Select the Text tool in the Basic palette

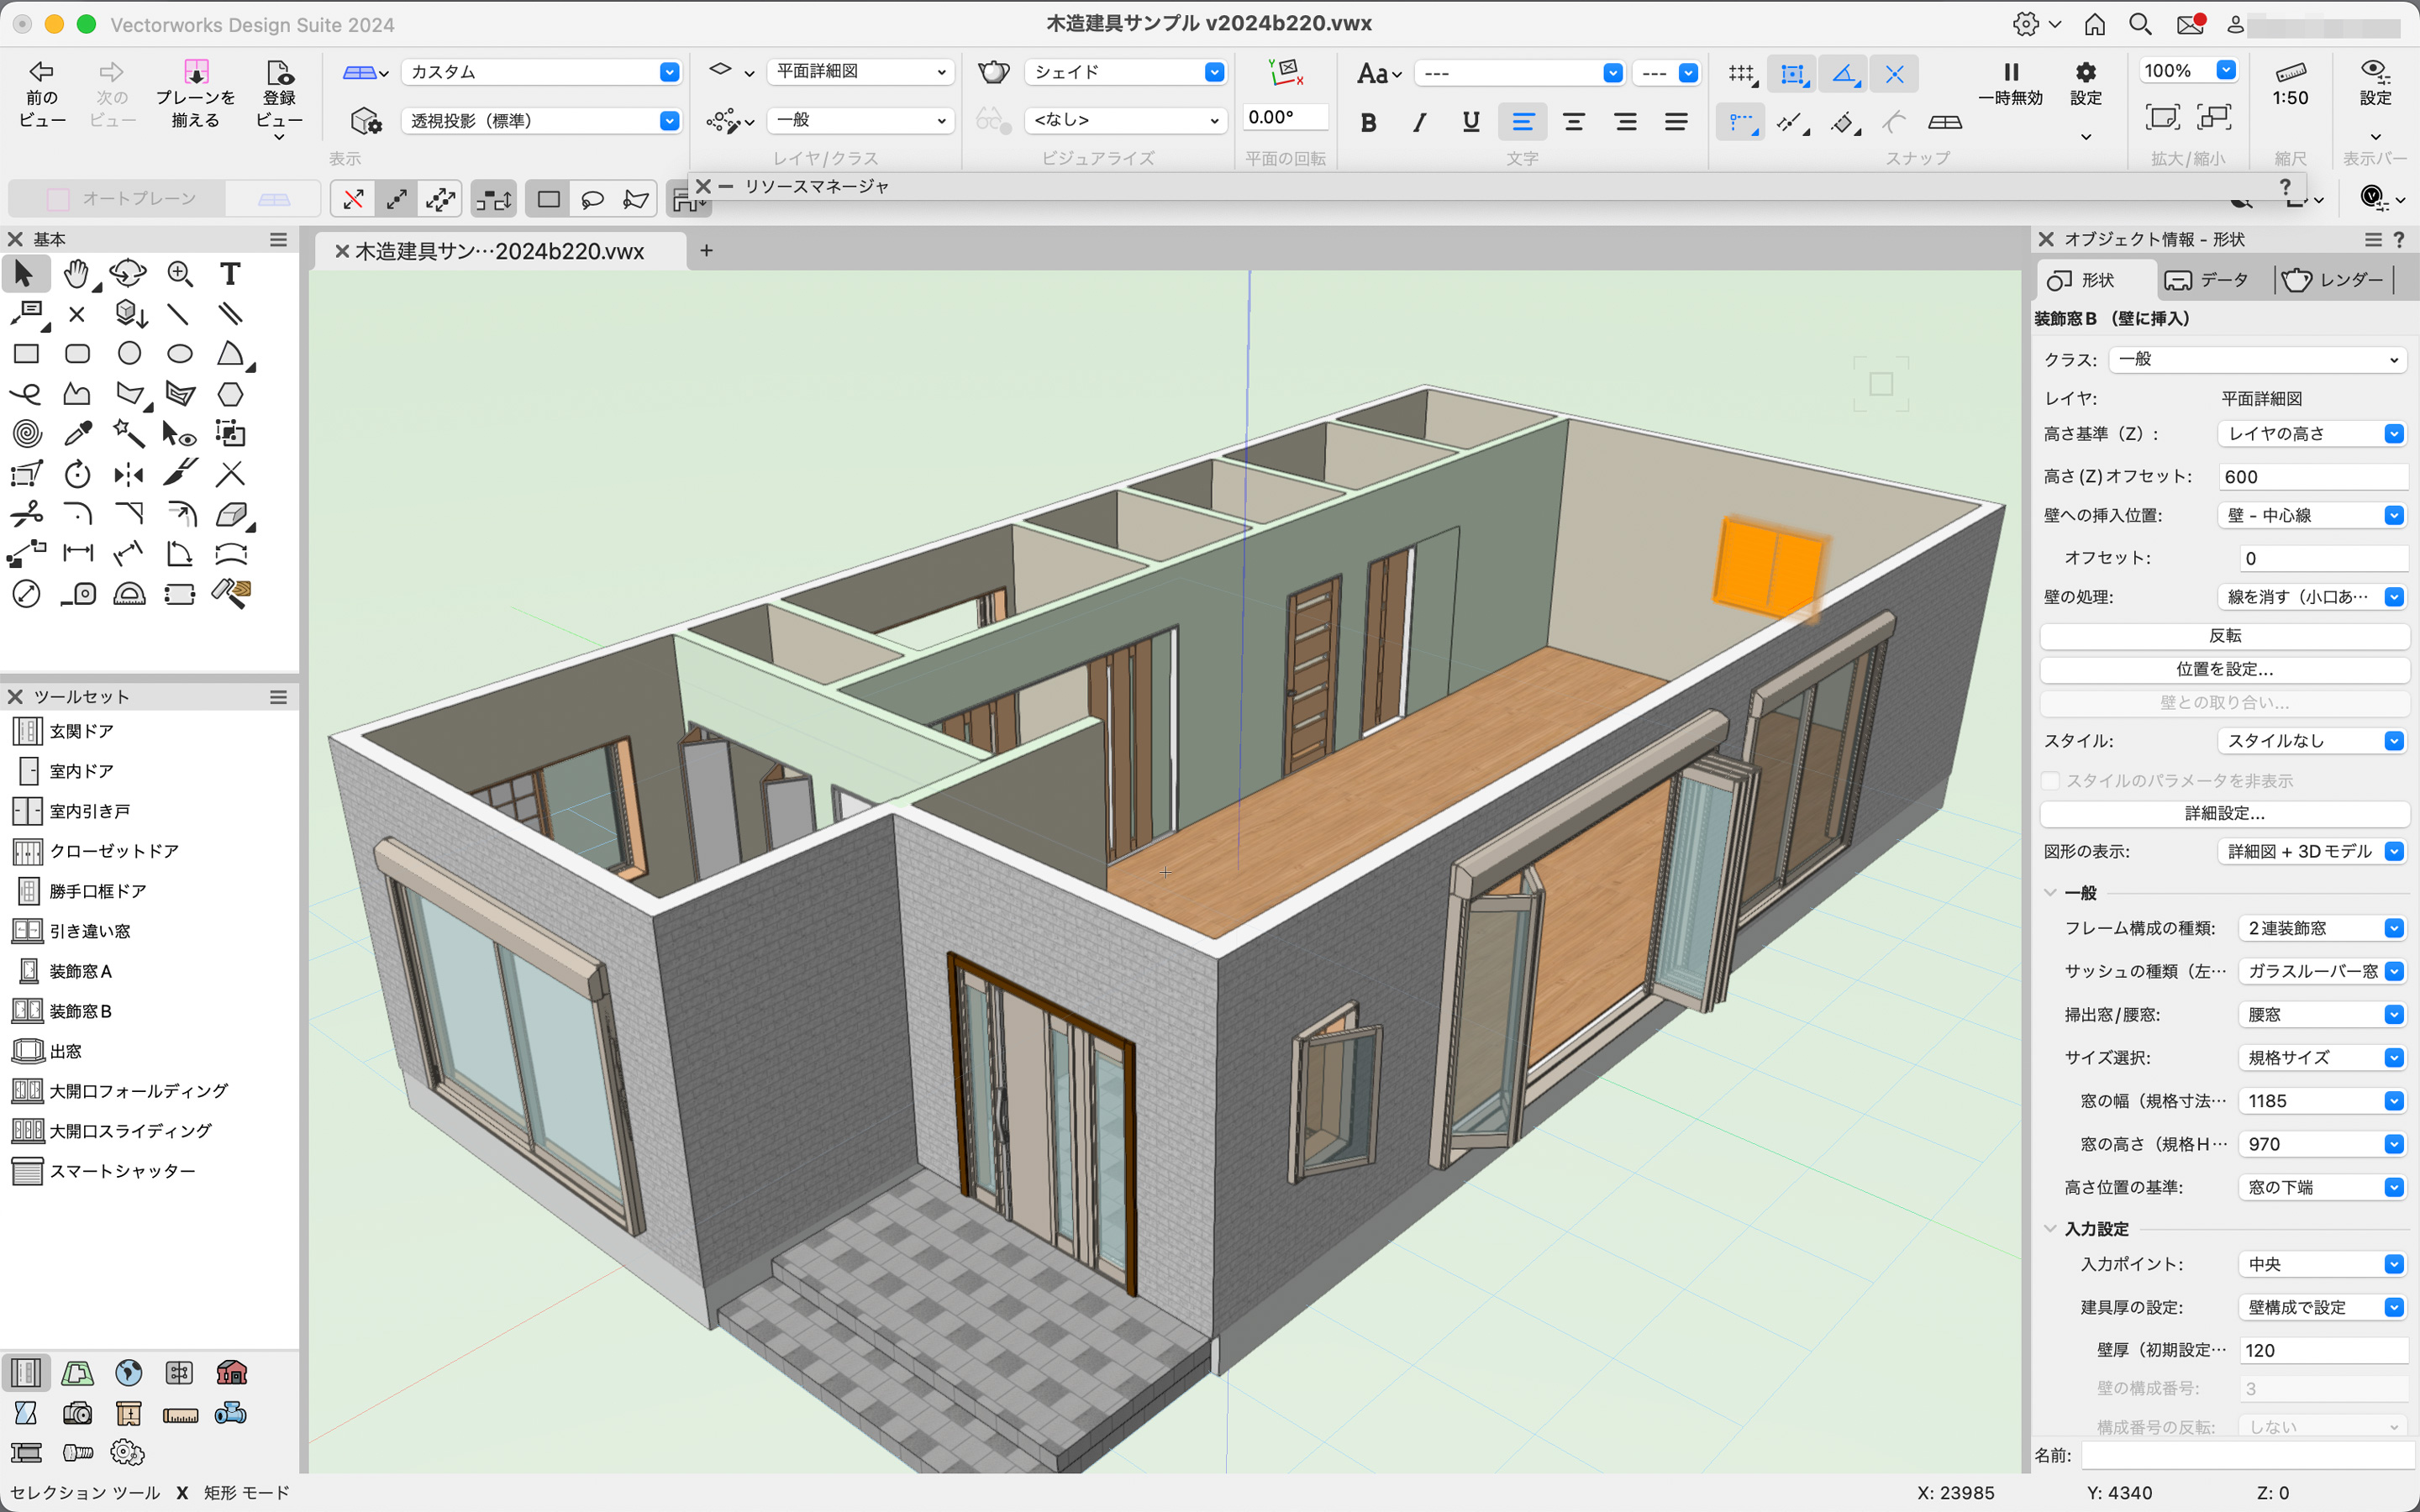click(x=229, y=273)
